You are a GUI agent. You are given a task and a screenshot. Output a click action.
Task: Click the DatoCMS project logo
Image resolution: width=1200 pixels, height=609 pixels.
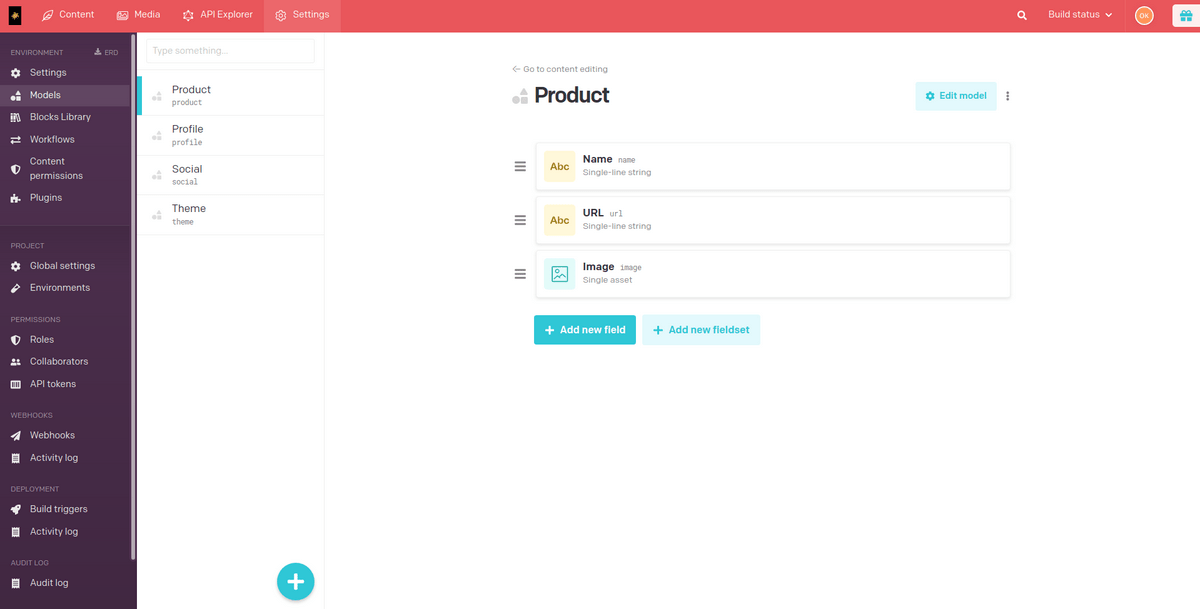(15, 15)
